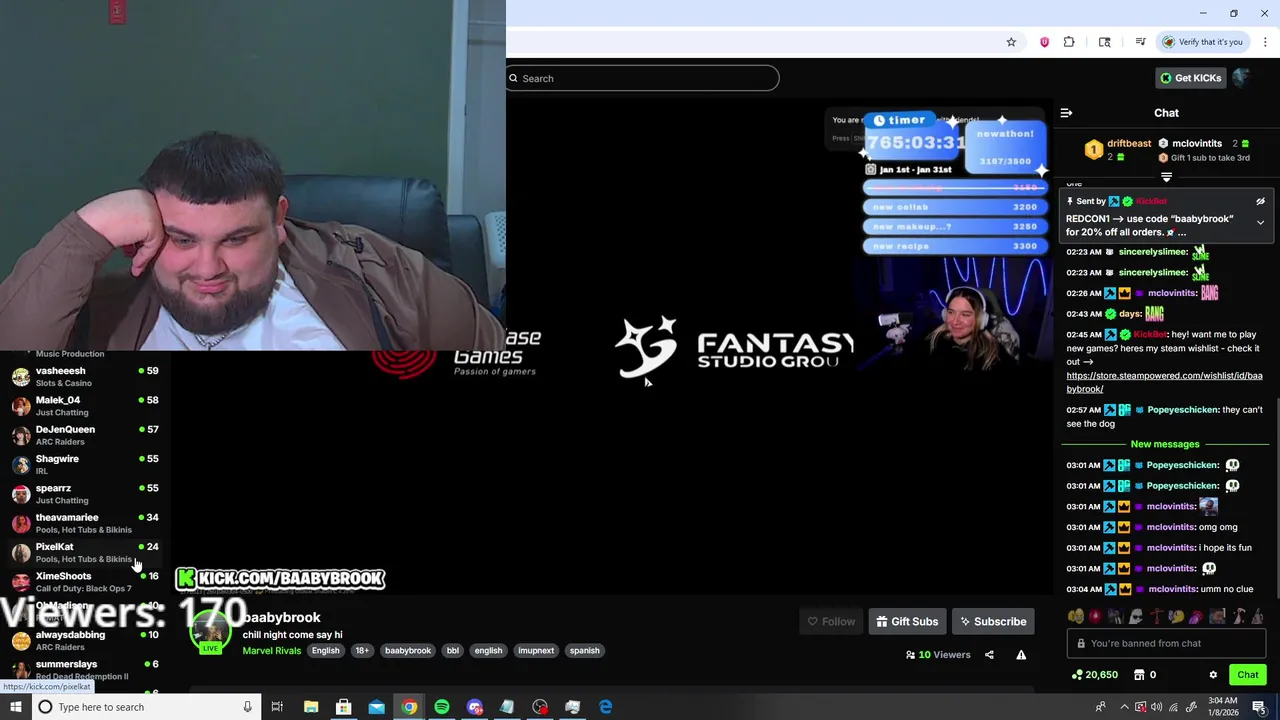Click the Verify that it's you button

click(1203, 42)
